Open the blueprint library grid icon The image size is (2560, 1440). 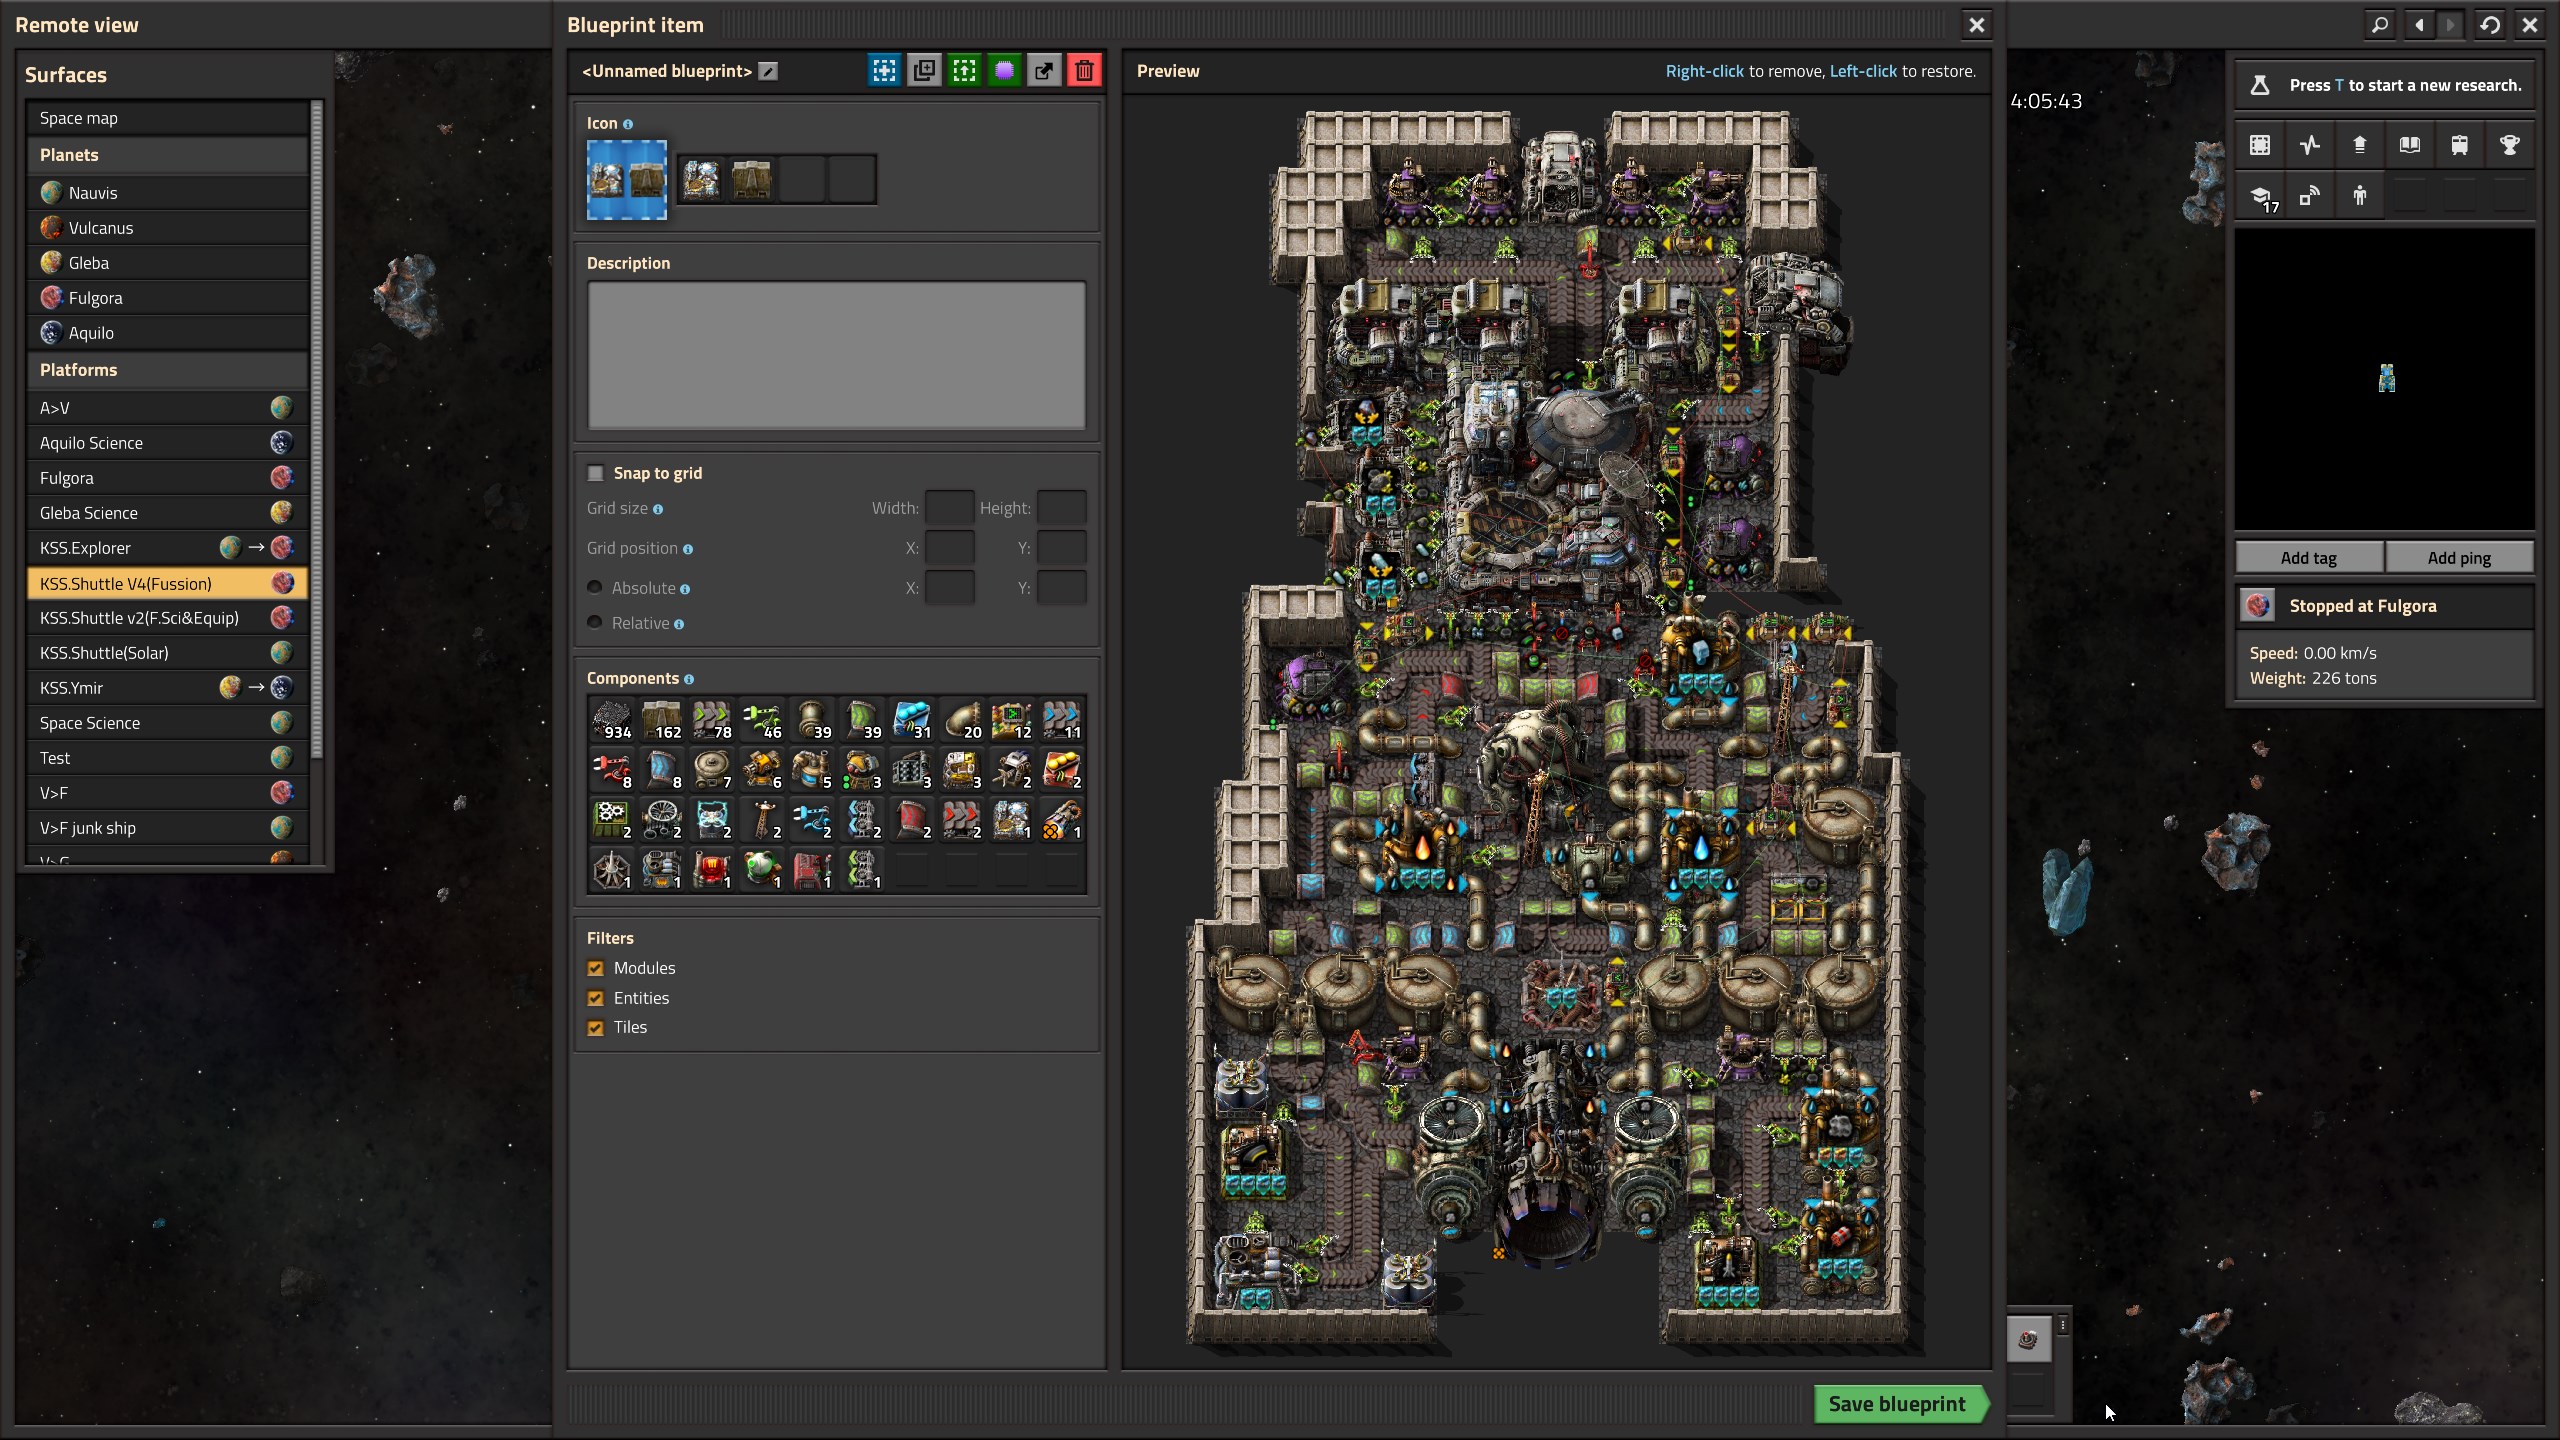click(x=2260, y=145)
